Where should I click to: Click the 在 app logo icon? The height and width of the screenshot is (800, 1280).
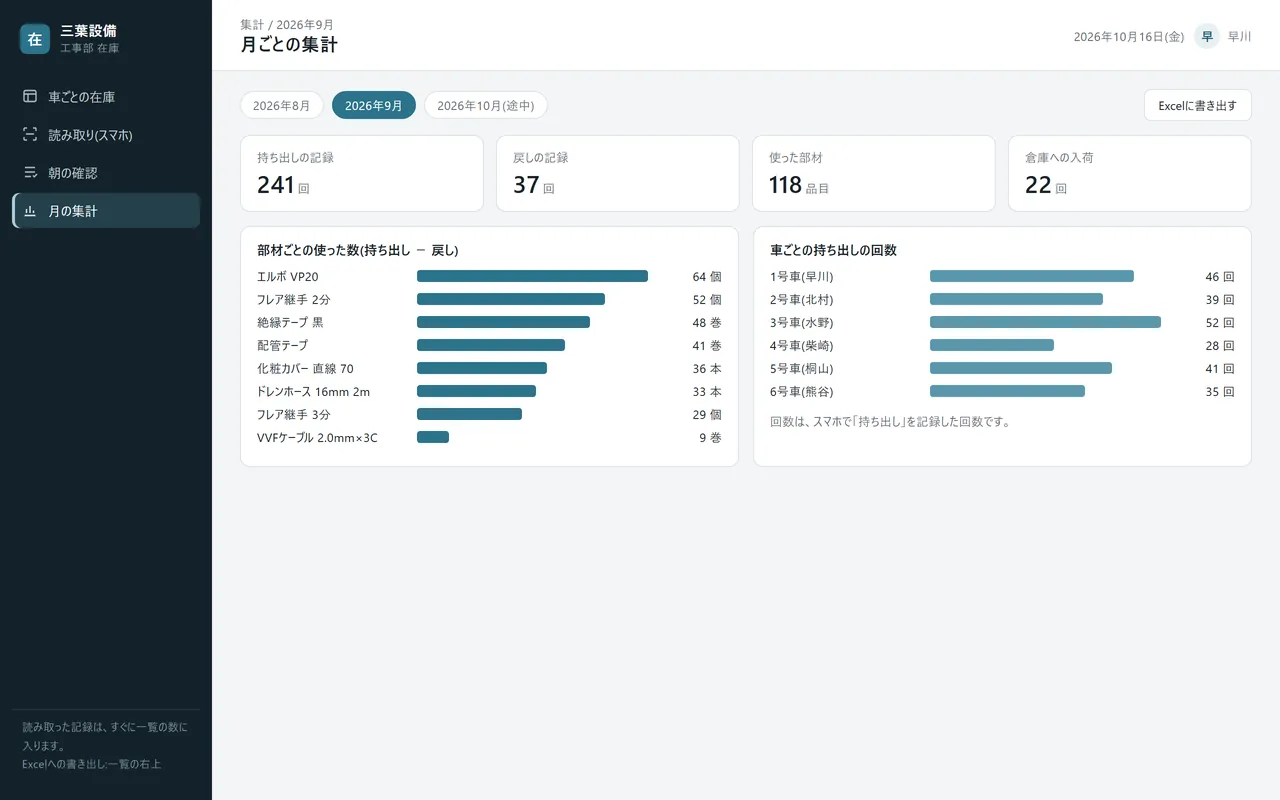click(x=35, y=39)
